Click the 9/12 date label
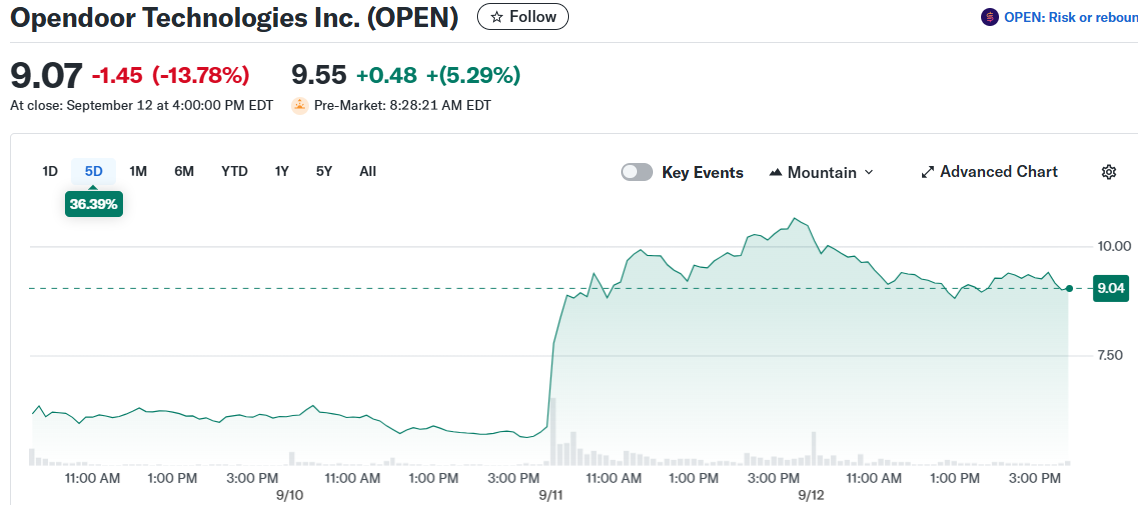Image resolution: width=1138 pixels, height=505 pixels. [810, 494]
